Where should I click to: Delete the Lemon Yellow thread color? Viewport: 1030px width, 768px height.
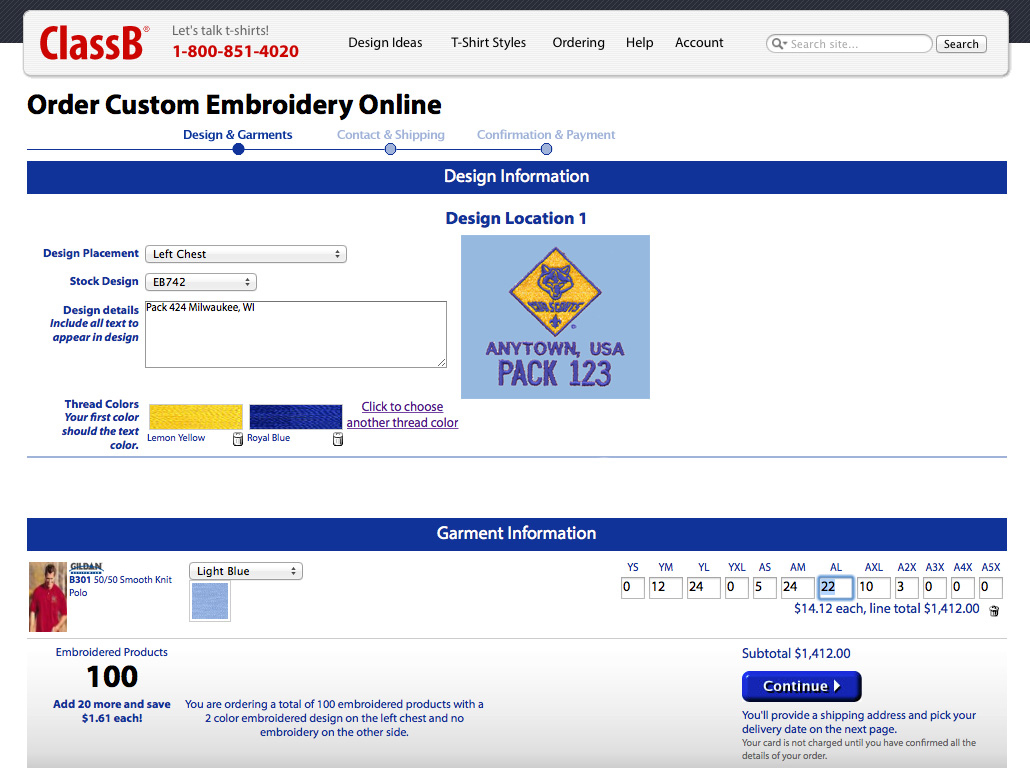pos(237,439)
